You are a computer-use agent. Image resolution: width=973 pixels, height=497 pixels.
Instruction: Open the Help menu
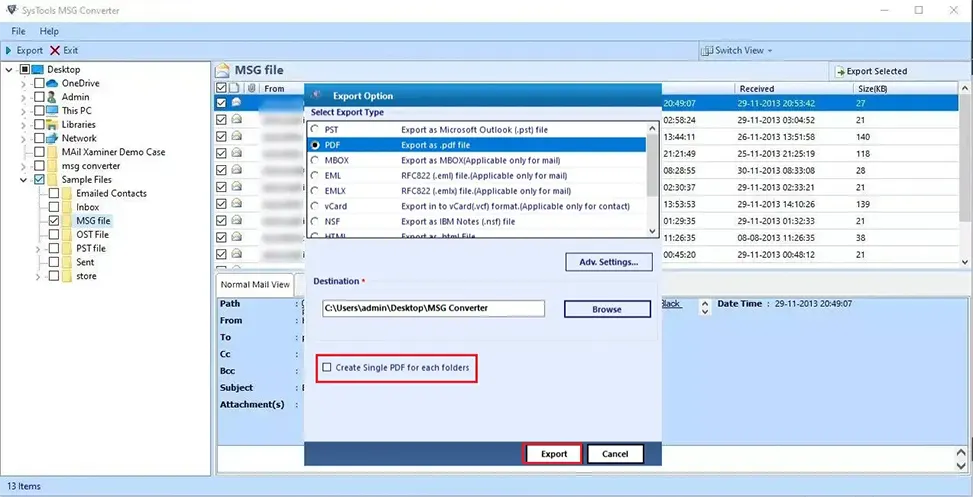click(x=49, y=31)
